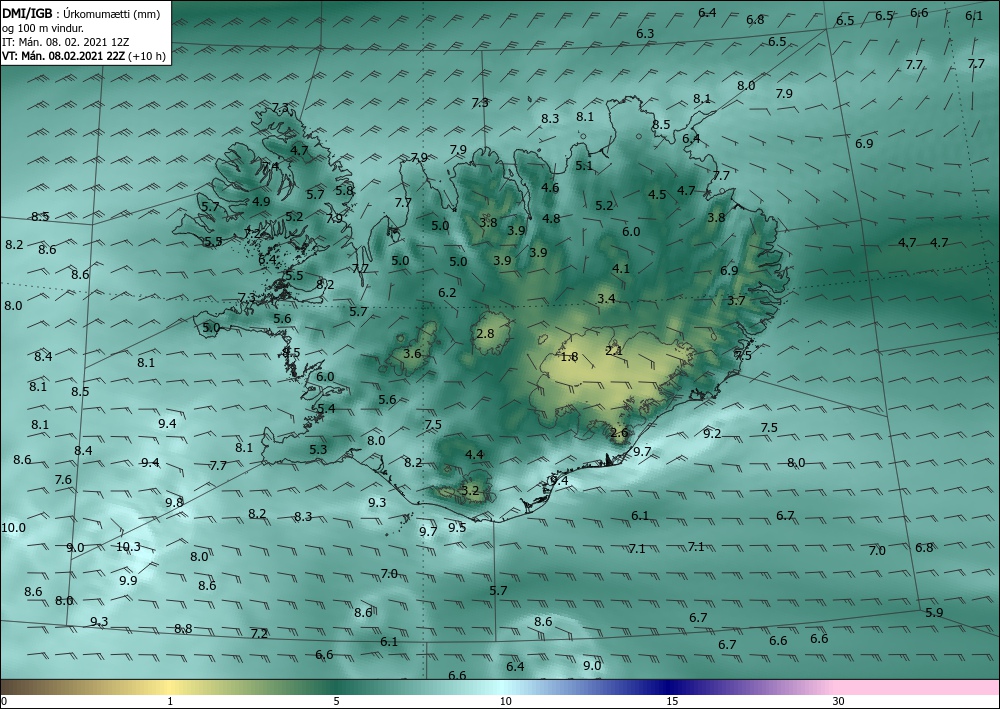
Task: Click the 9.2 value off the southeast coast
Action: point(712,434)
